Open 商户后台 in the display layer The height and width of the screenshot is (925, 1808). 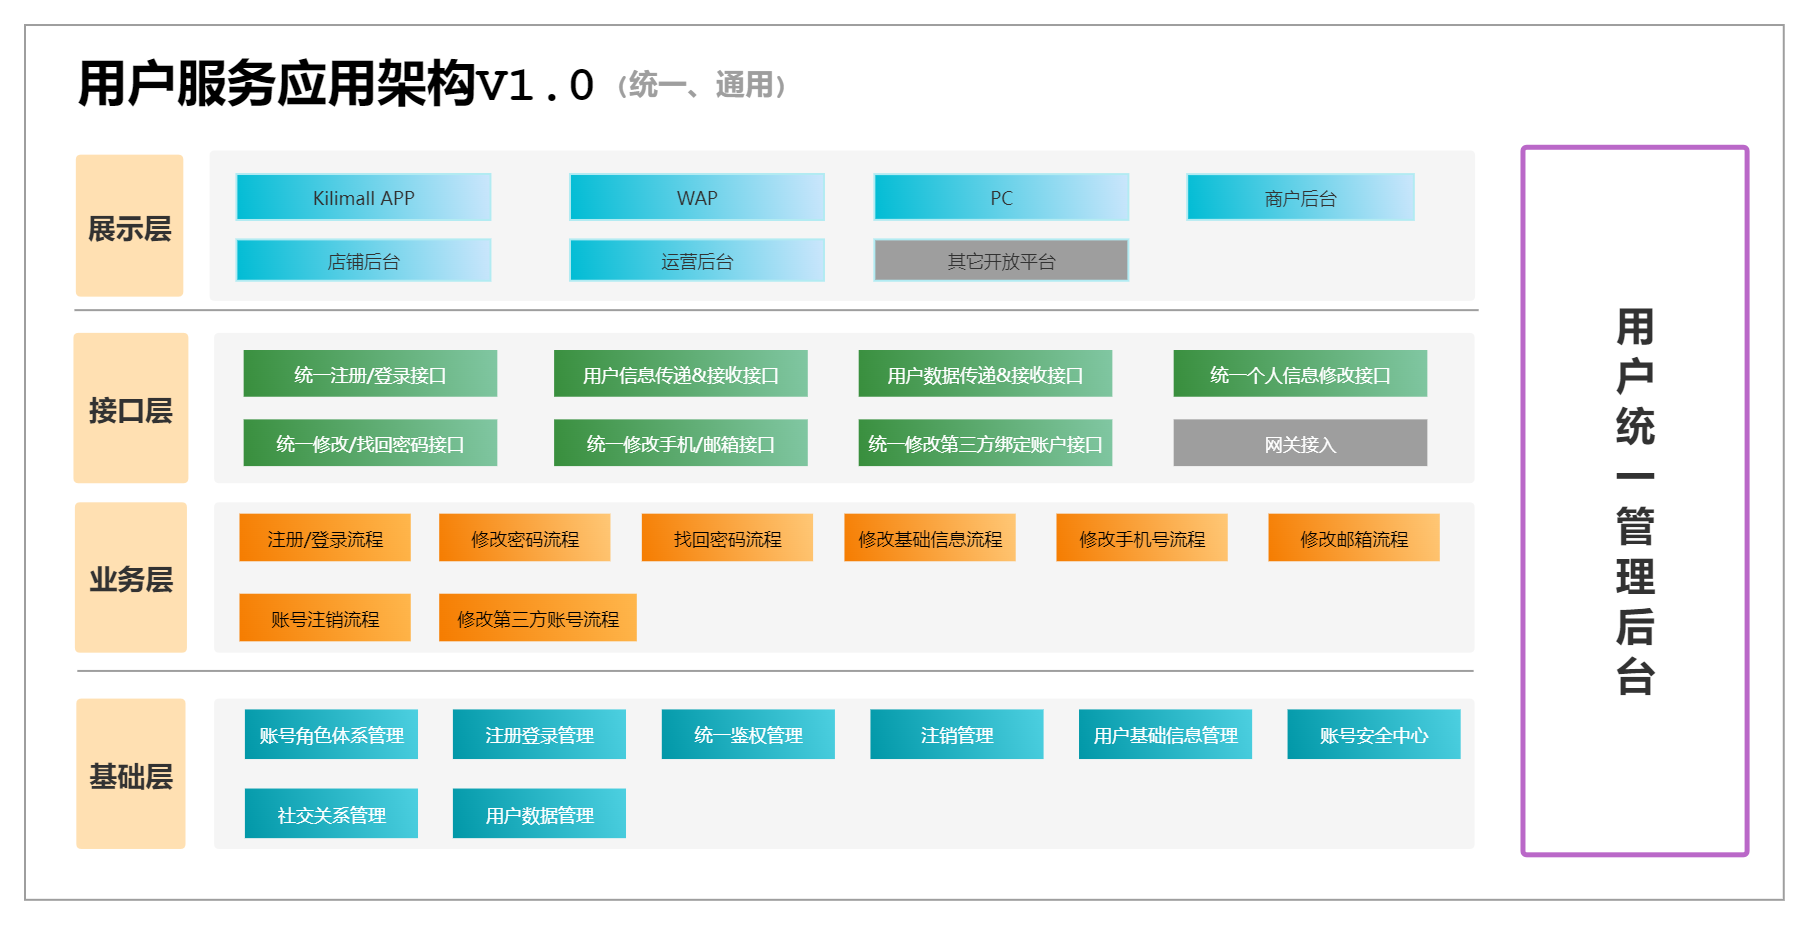tap(1300, 197)
